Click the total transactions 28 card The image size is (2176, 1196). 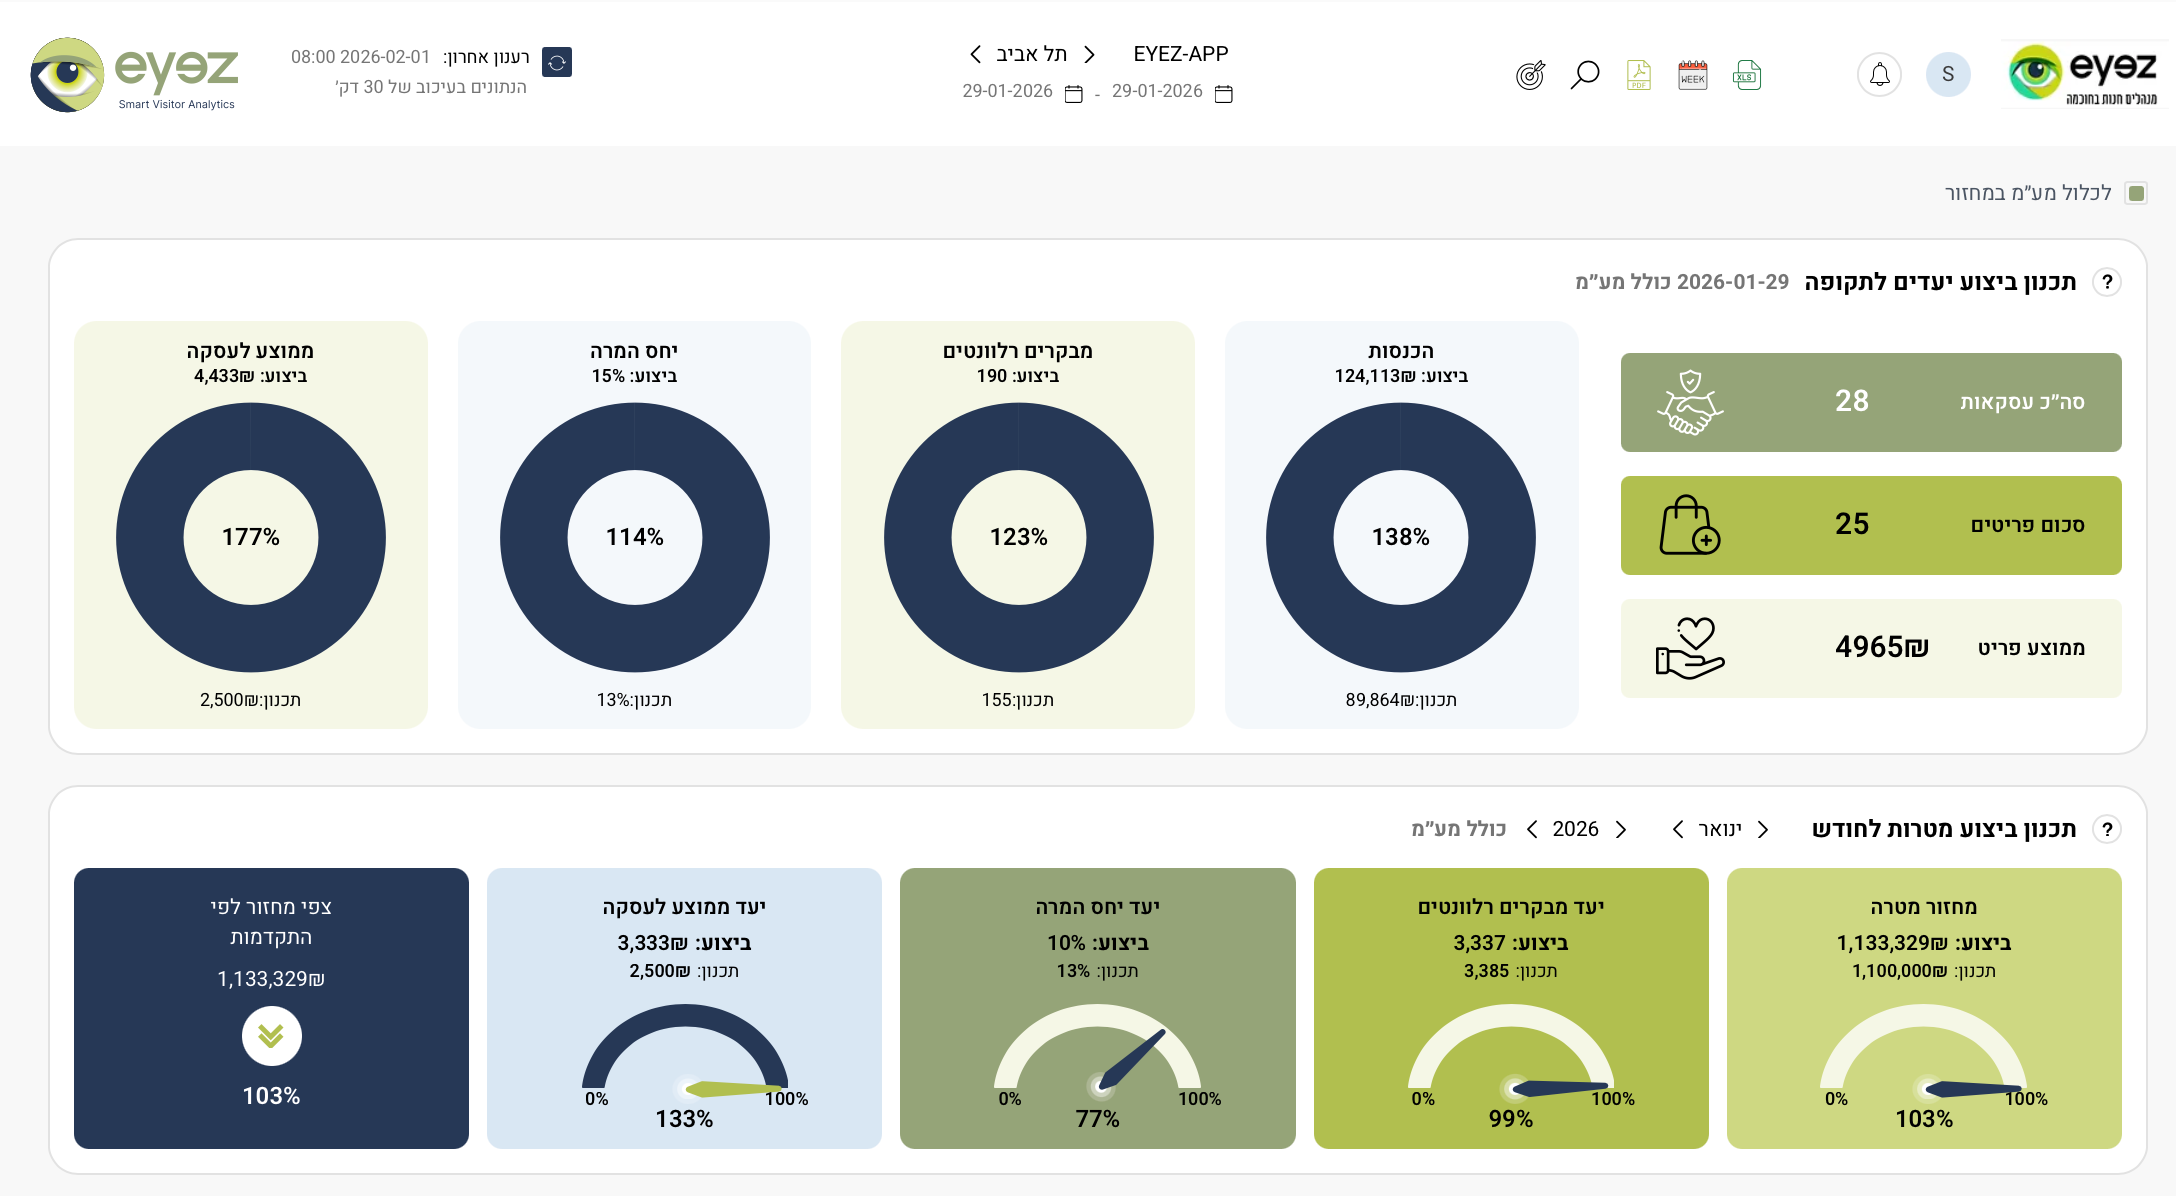[1870, 402]
